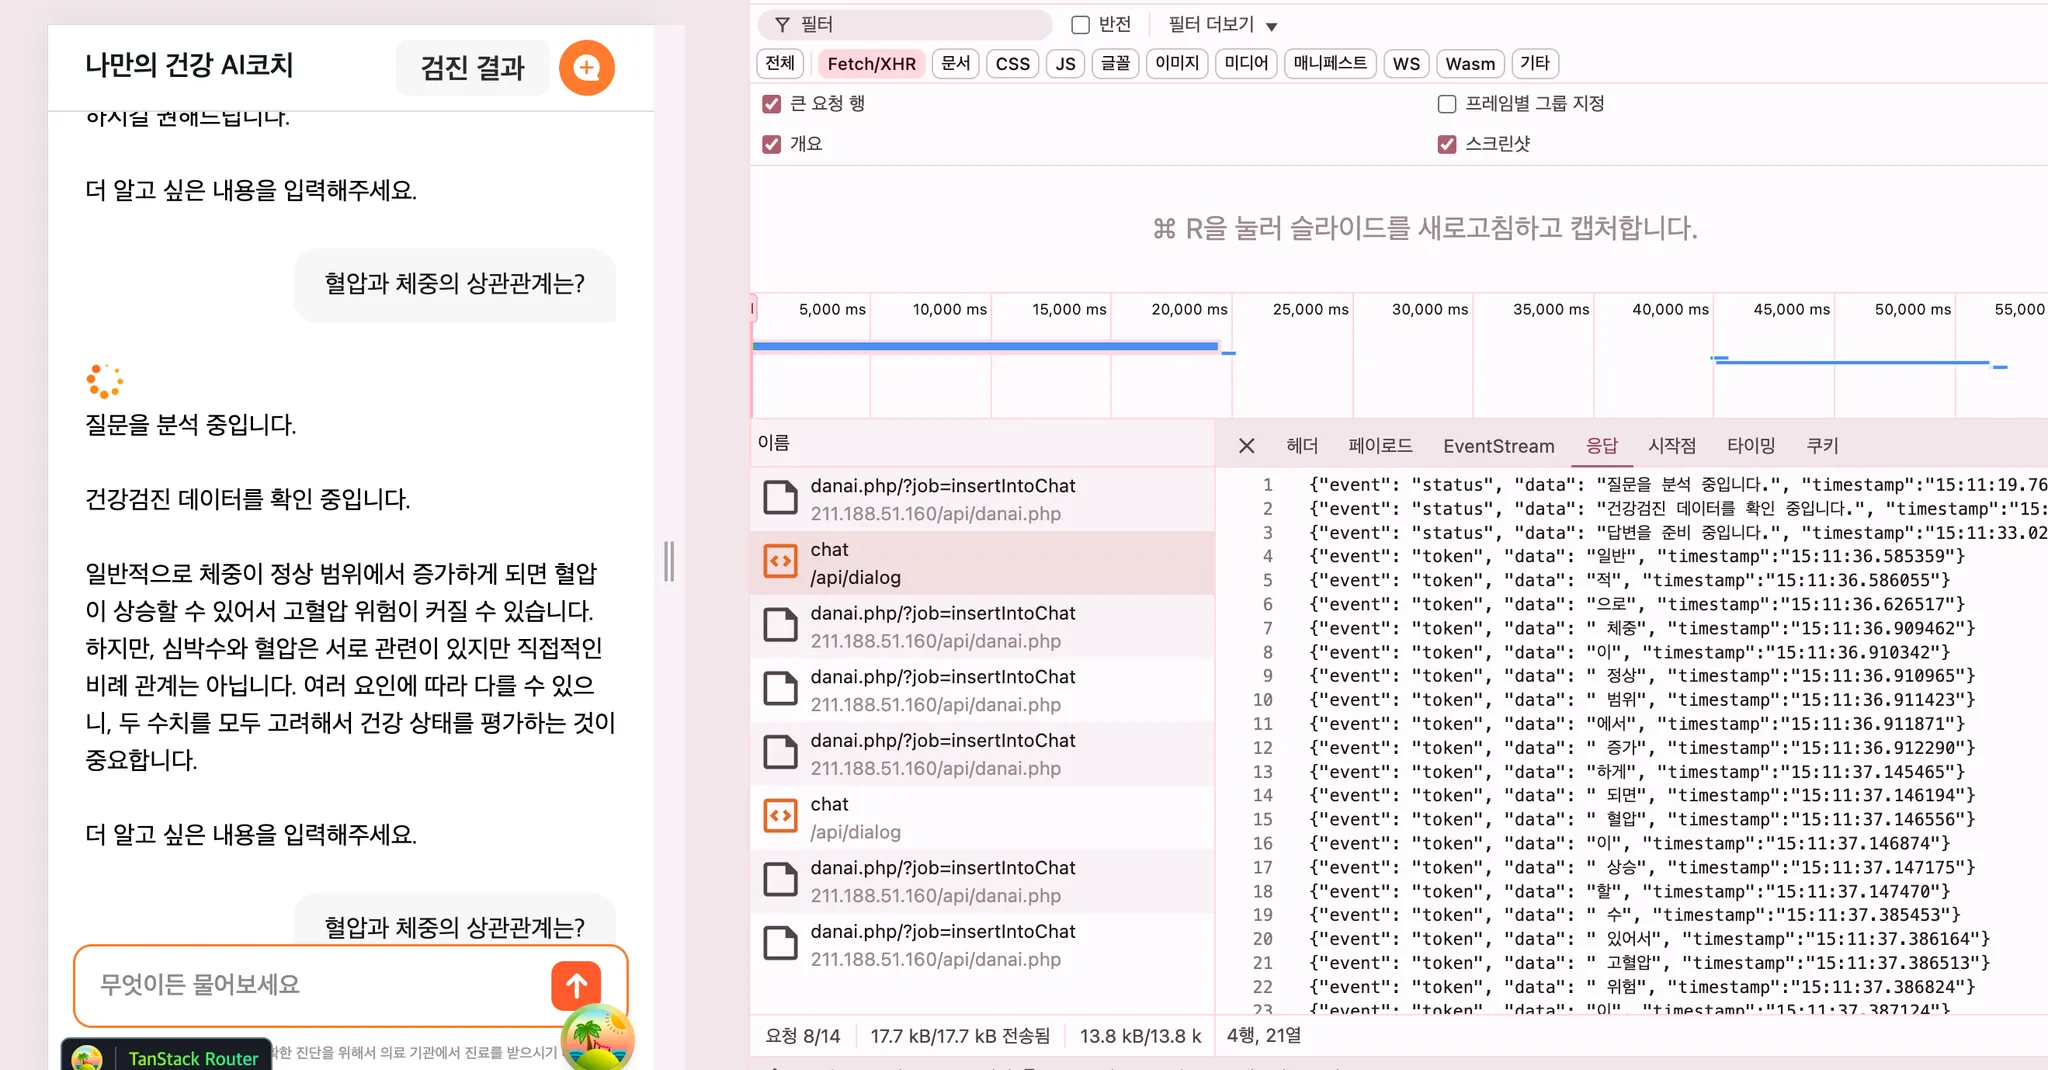Screen dimensions: 2048x1070
Task: Click the first blue timeline request bar
Action: [985, 346]
